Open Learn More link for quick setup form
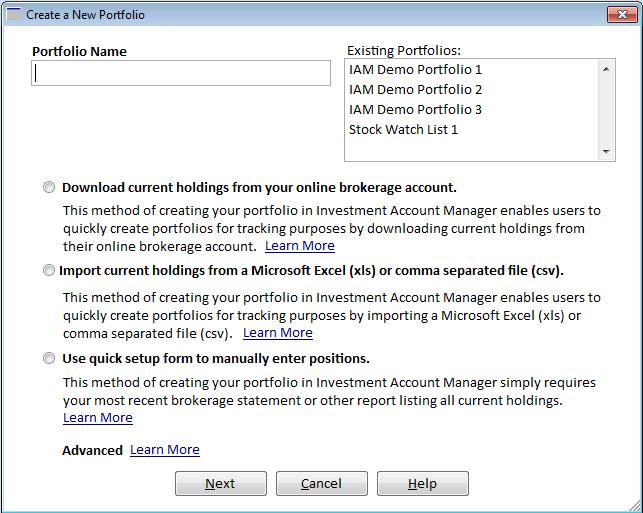 [98, 417]
